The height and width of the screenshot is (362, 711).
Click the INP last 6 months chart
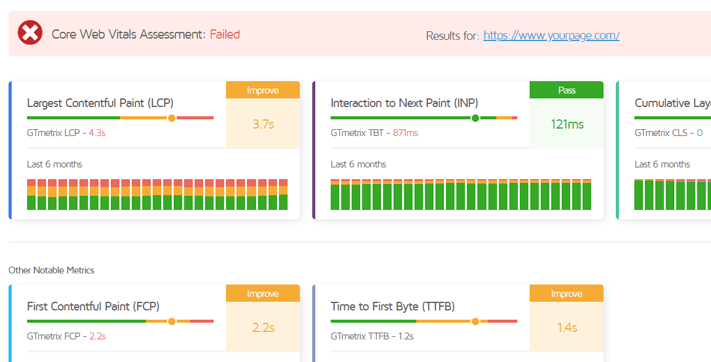(x=461, y=194)
